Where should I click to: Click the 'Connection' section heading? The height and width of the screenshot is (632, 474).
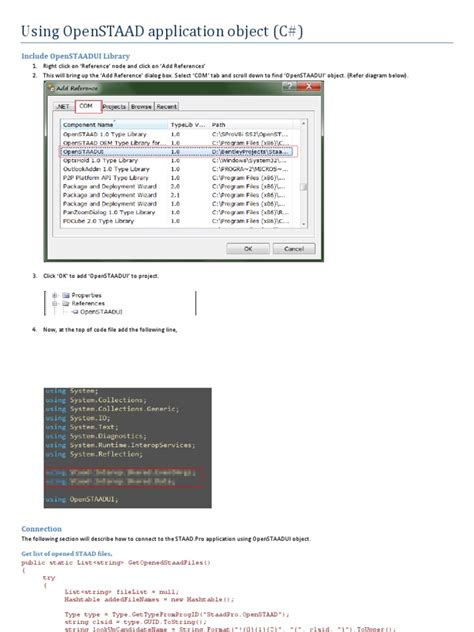tap(42, 529)
